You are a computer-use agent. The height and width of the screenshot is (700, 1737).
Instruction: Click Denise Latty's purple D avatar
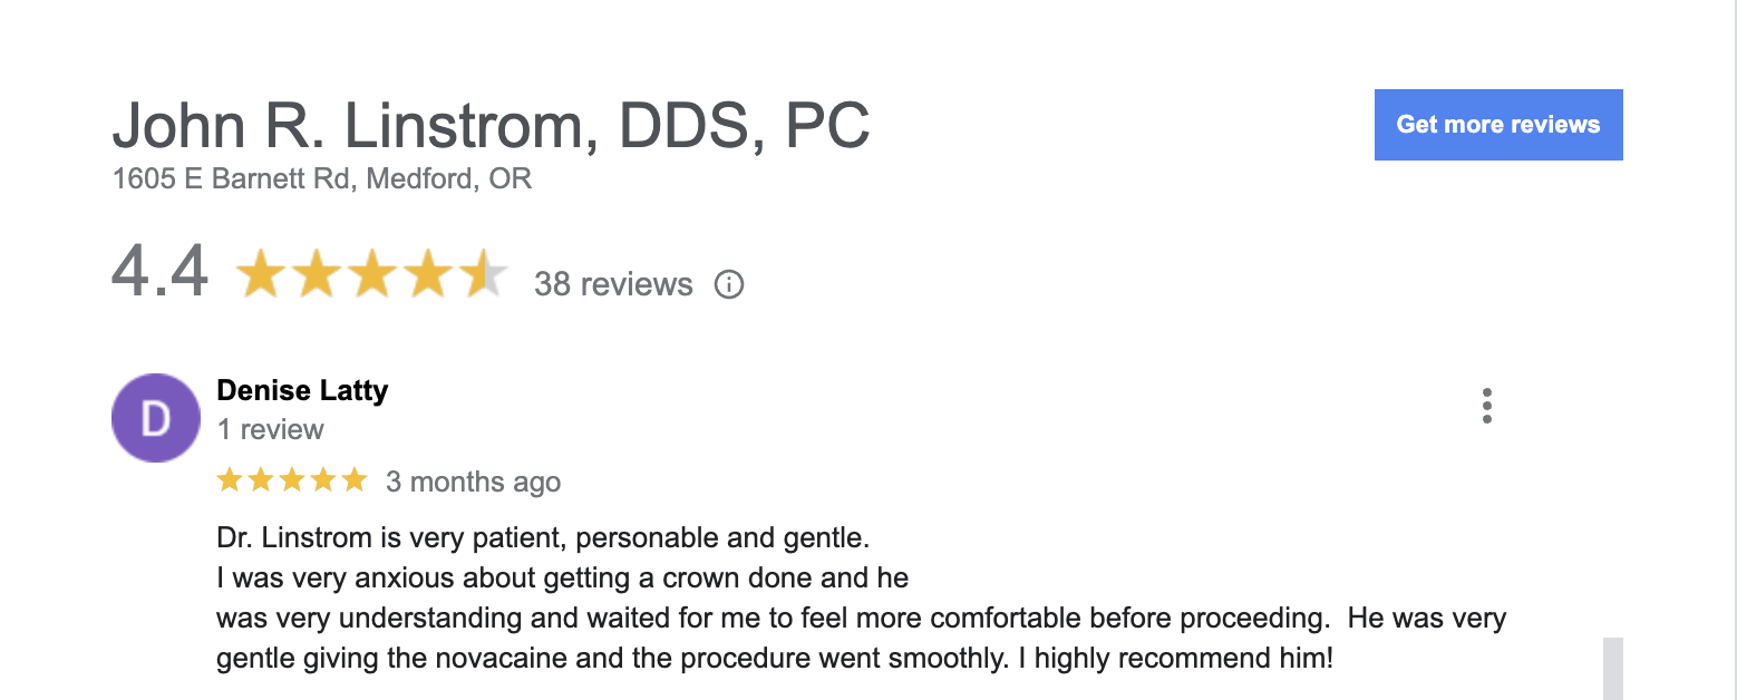(x=156, y=418)
